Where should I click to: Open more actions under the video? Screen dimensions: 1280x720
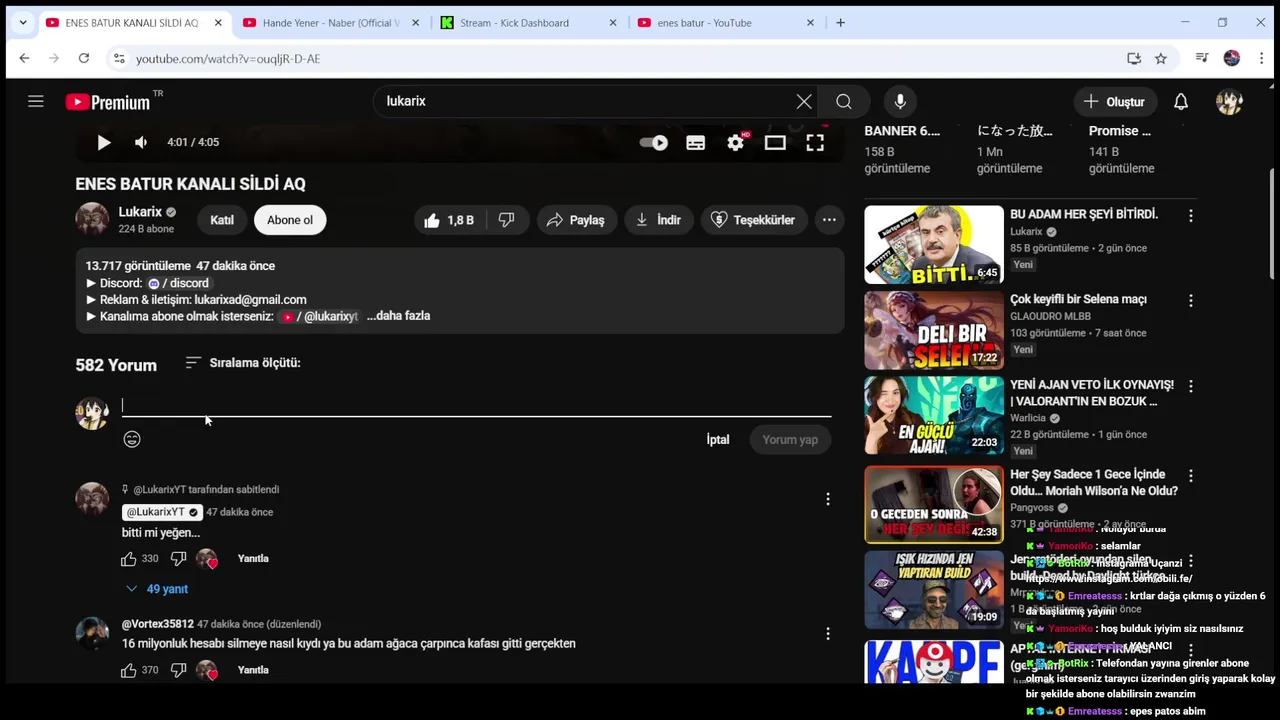pos(829,220)
